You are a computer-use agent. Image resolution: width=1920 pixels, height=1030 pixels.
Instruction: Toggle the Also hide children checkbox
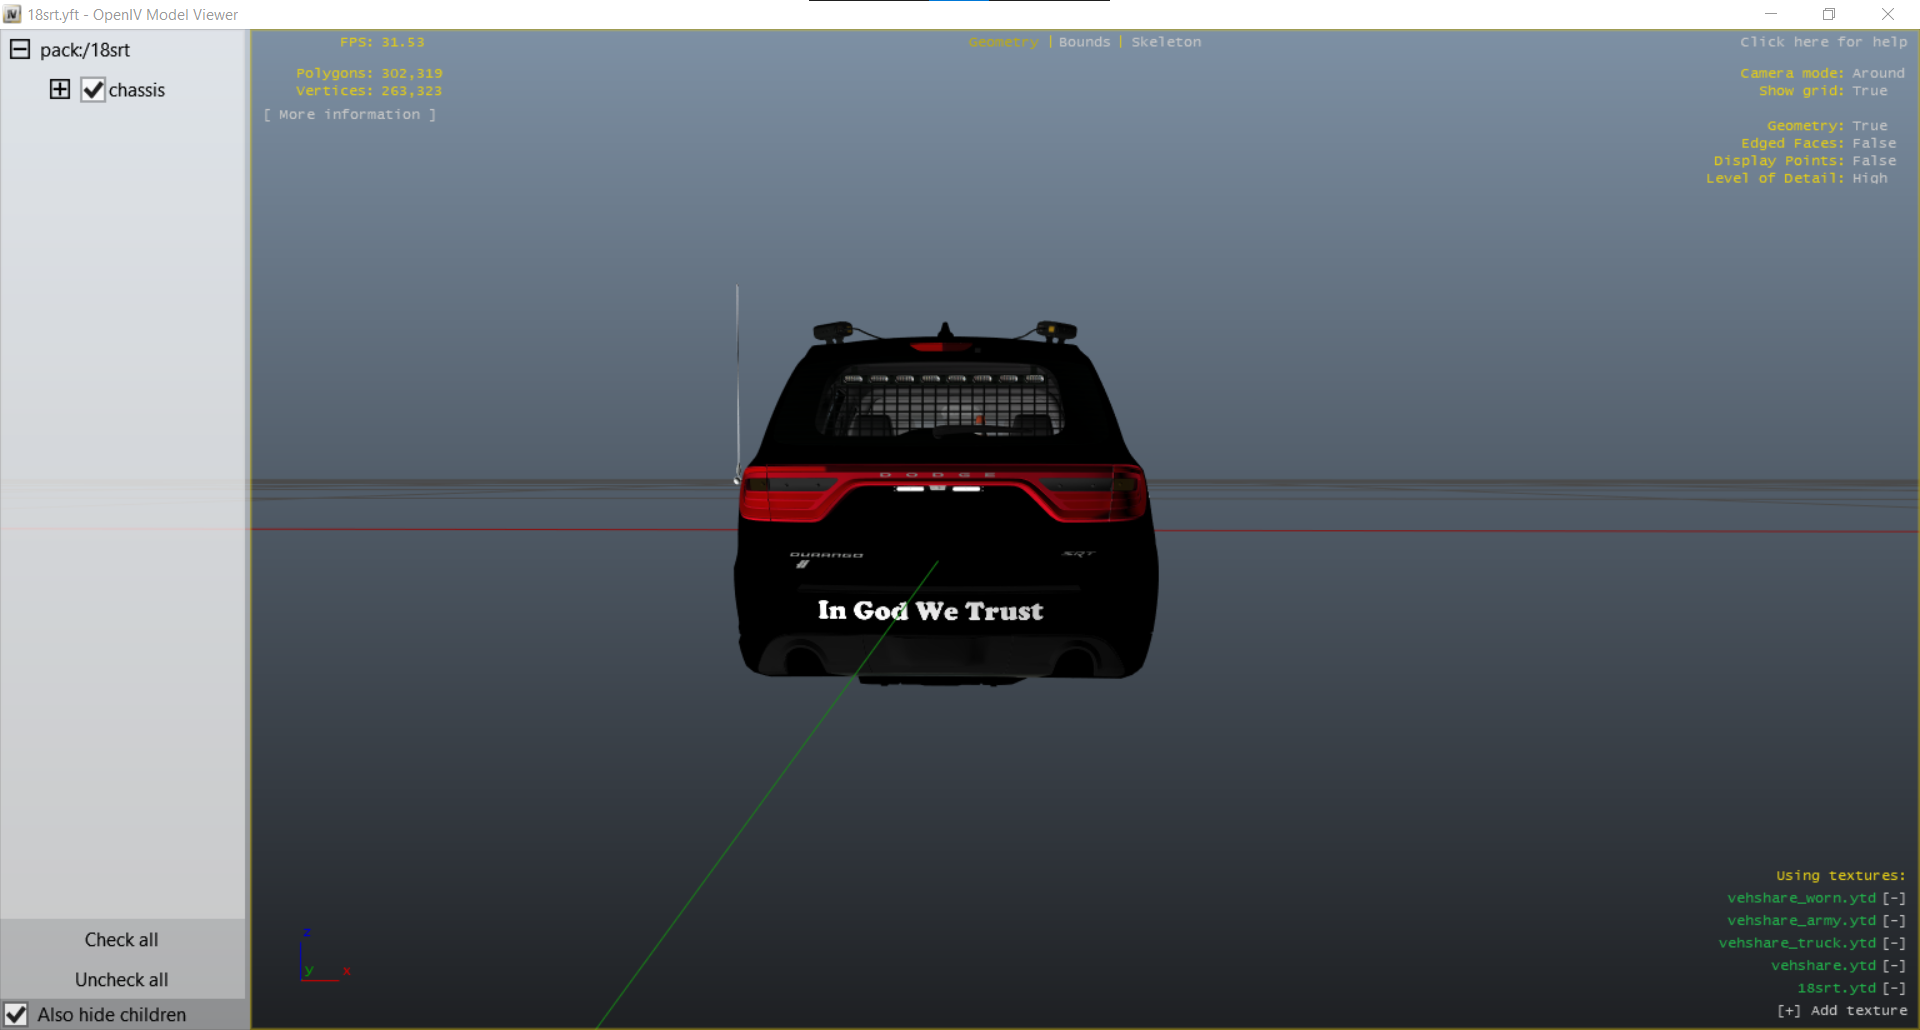click(x=16, y=1014)
